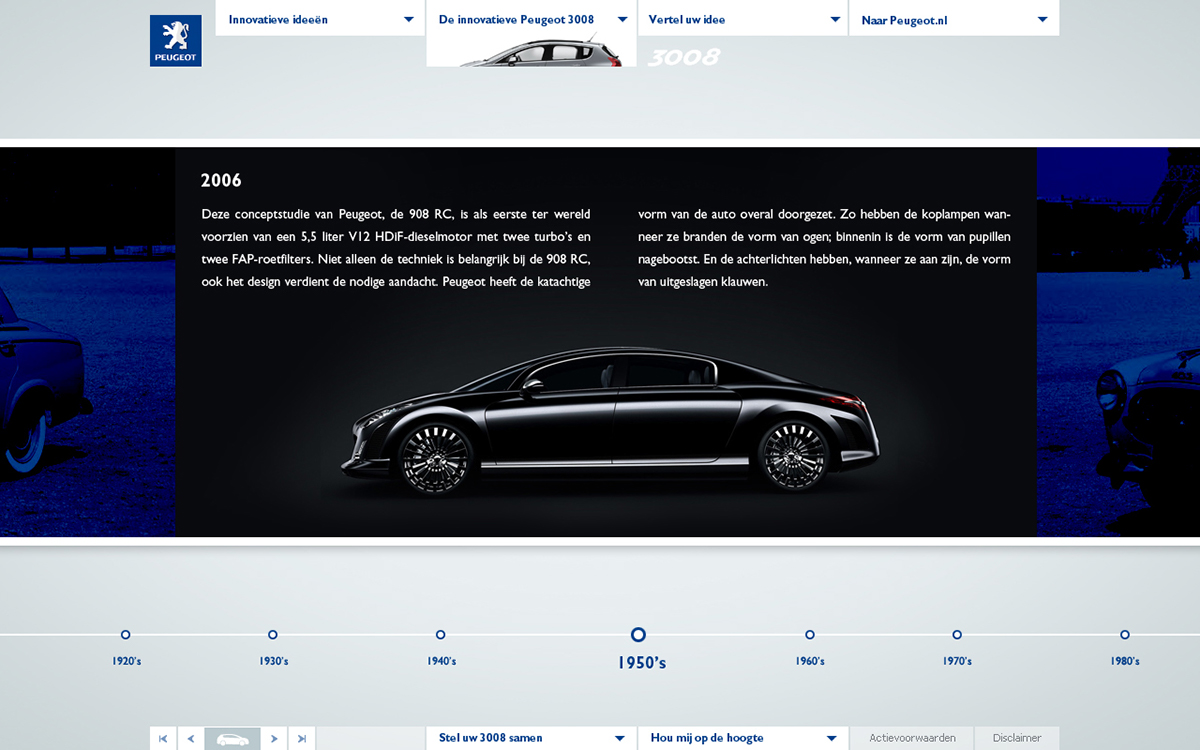Open the Stel uw 3008 samen menu
The width and height of the screenshot is (1200, 750).
pos(532,738)
